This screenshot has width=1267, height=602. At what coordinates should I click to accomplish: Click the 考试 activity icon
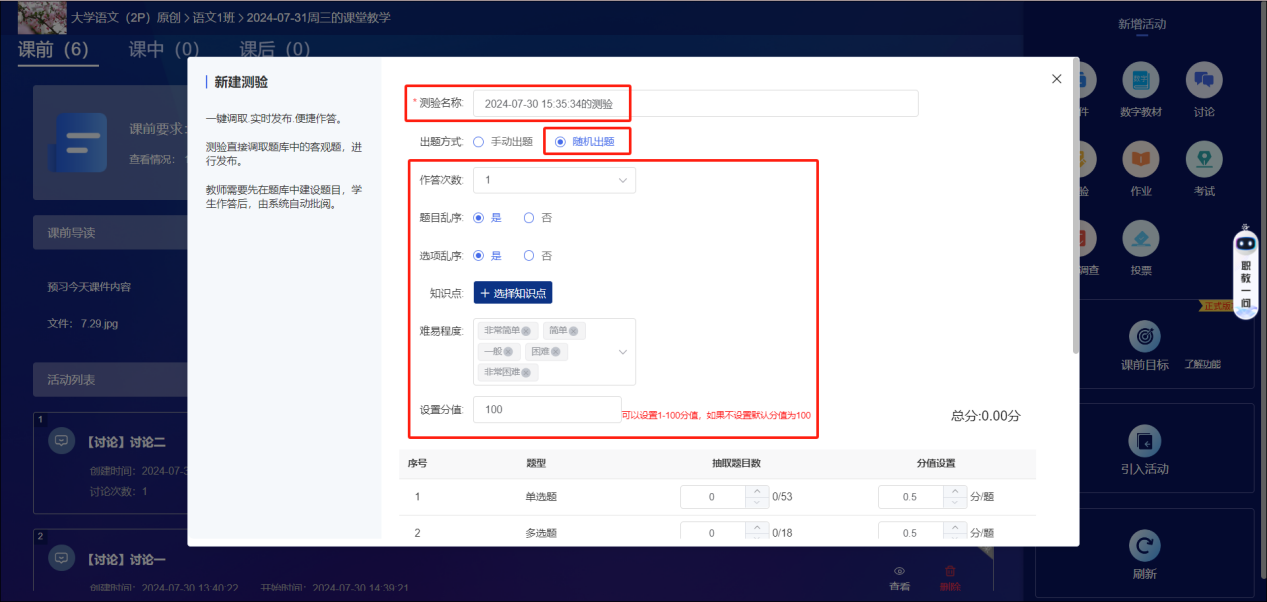[1203, 160]
